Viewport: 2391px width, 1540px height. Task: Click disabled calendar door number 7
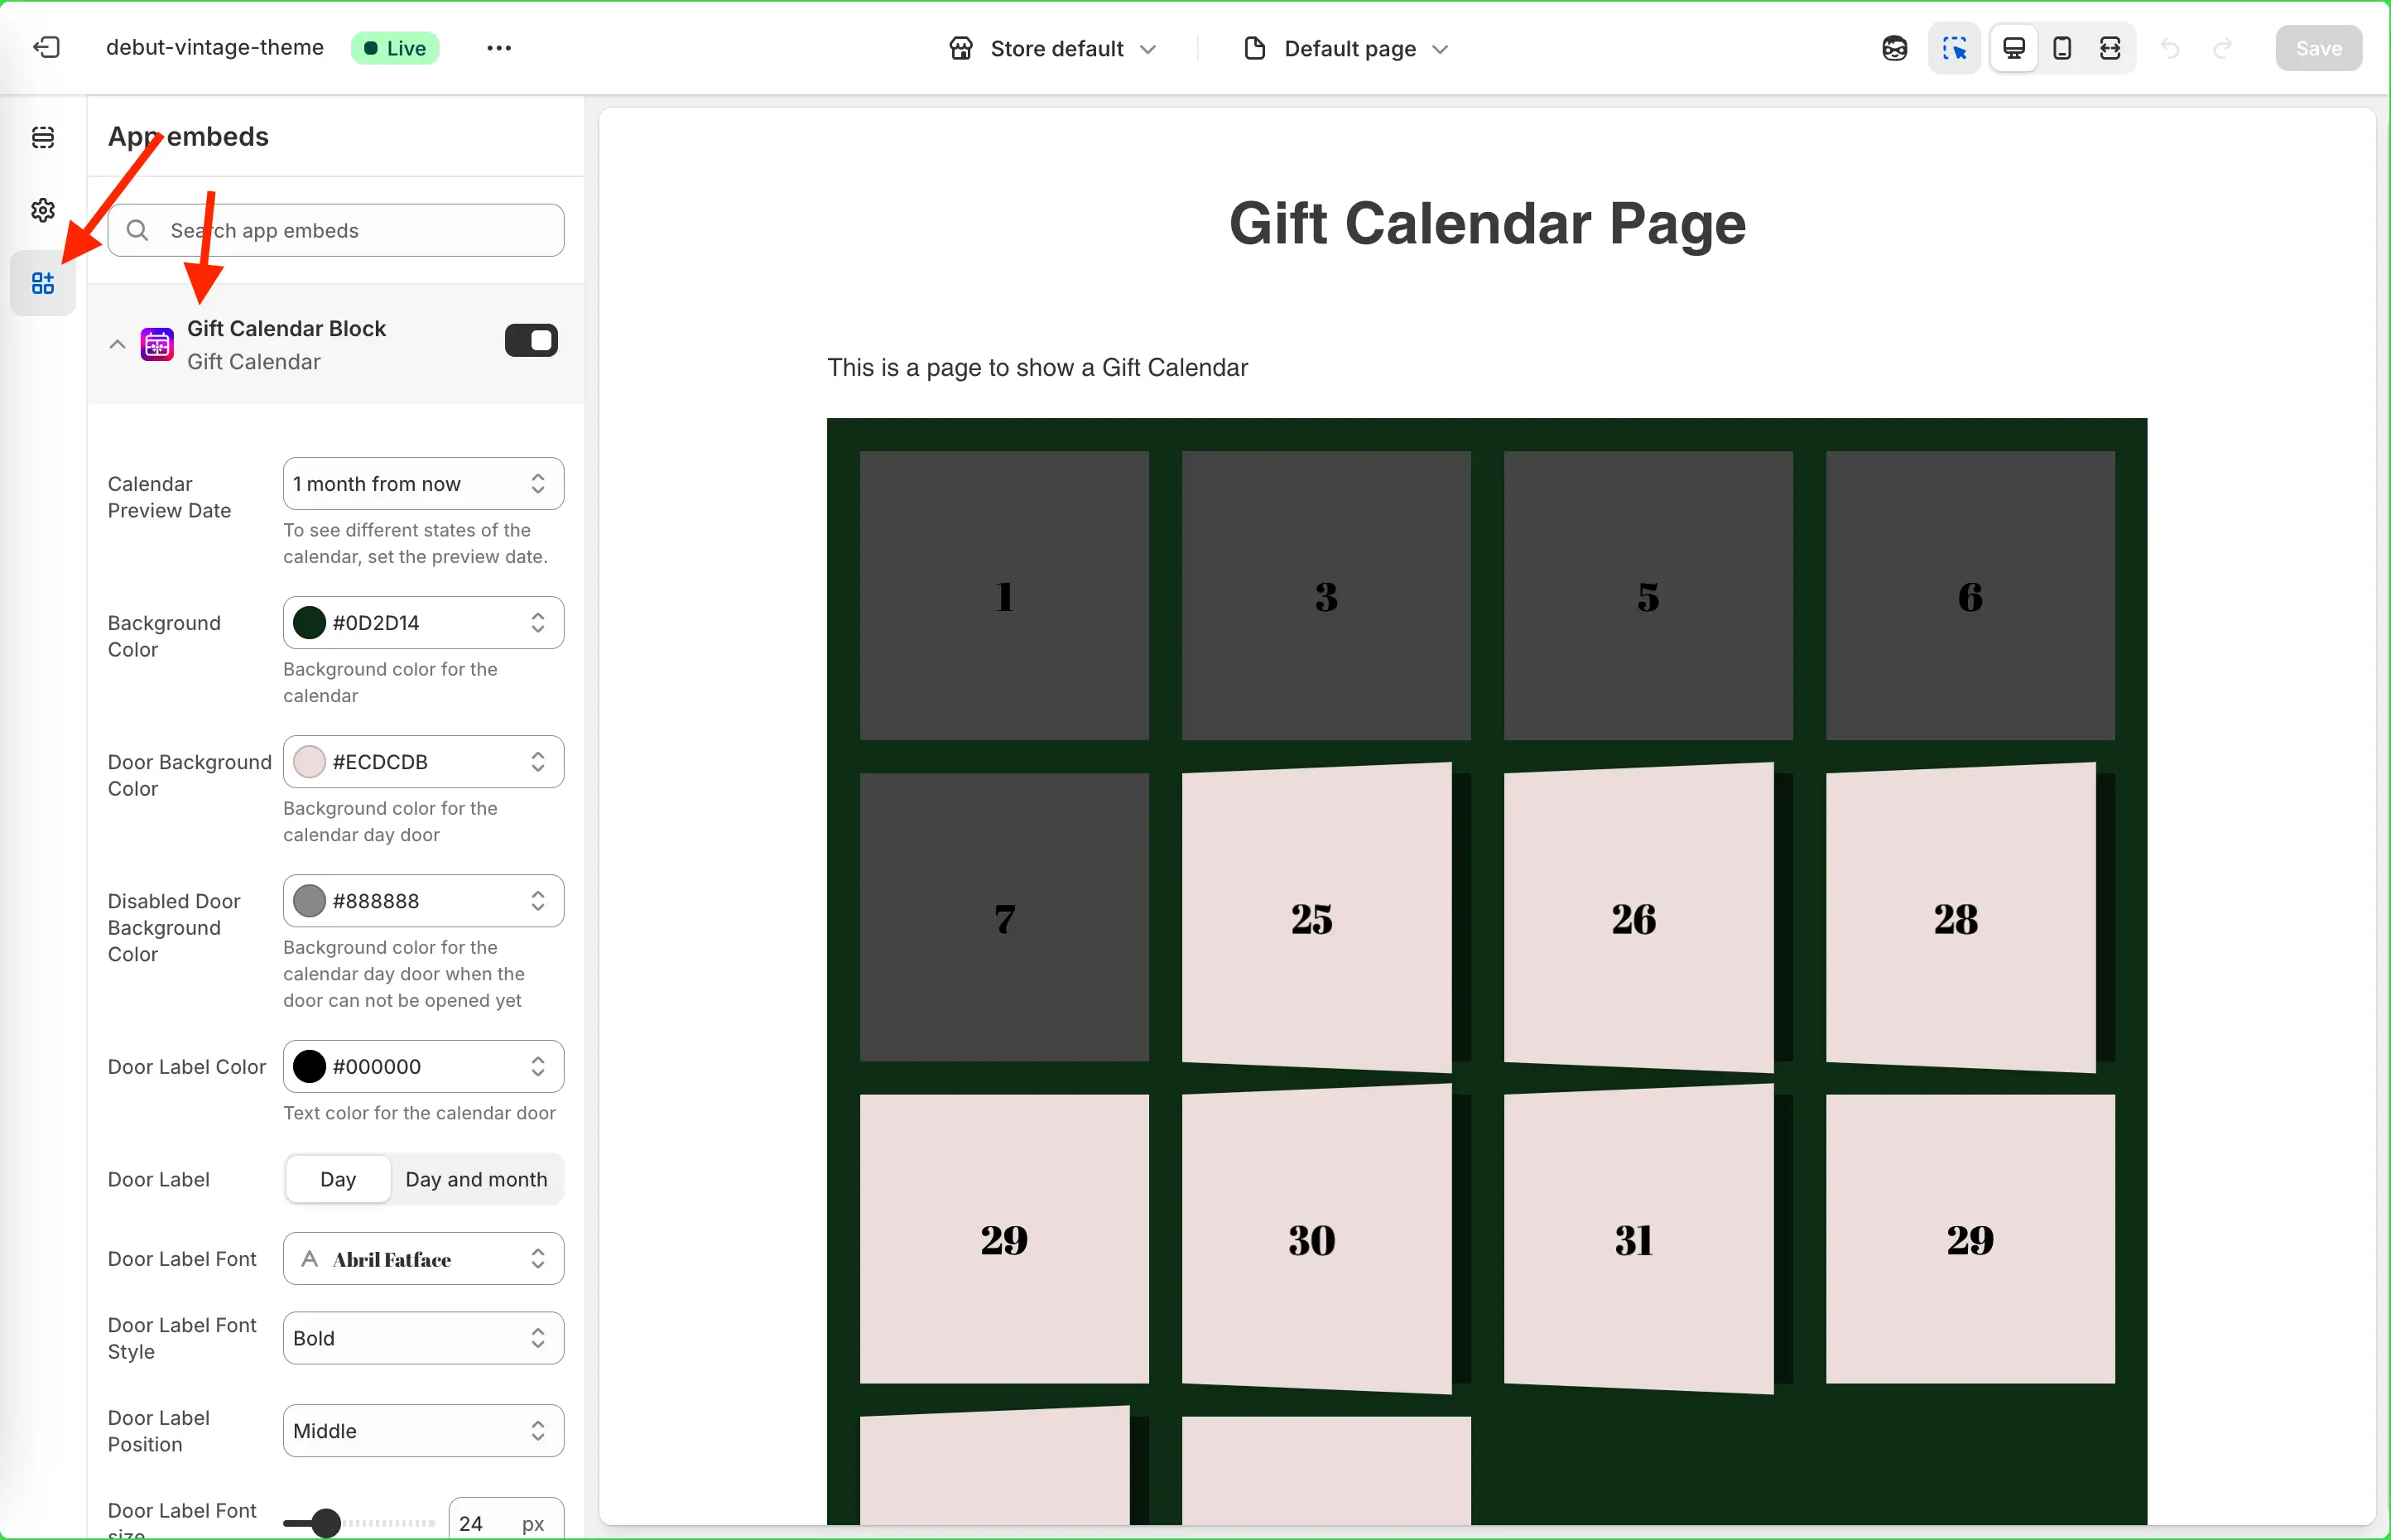1004,918
